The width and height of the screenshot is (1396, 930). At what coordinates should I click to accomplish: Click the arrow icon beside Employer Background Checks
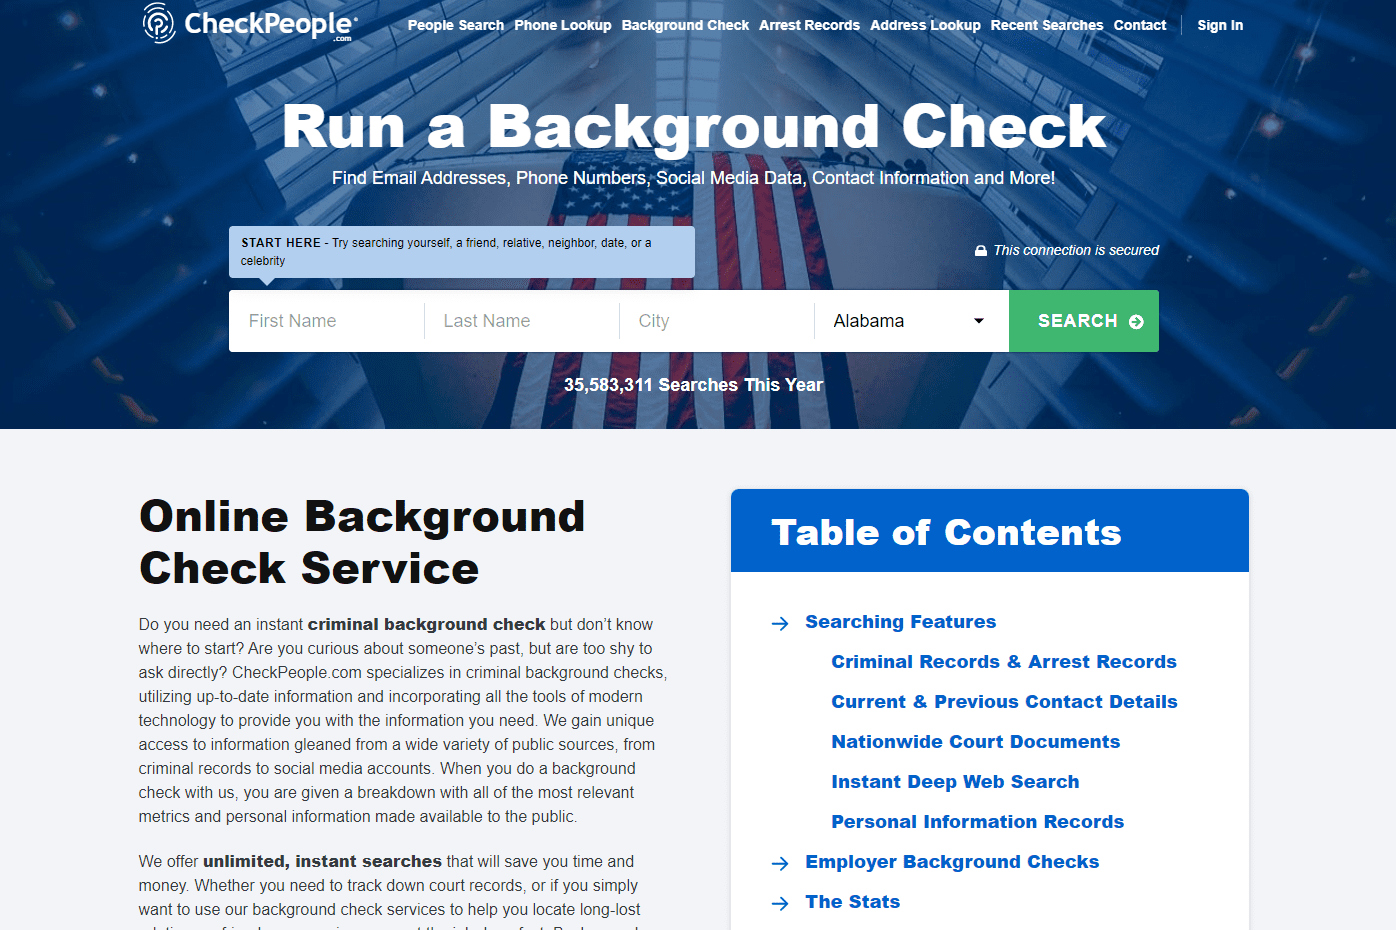point(780,864)
